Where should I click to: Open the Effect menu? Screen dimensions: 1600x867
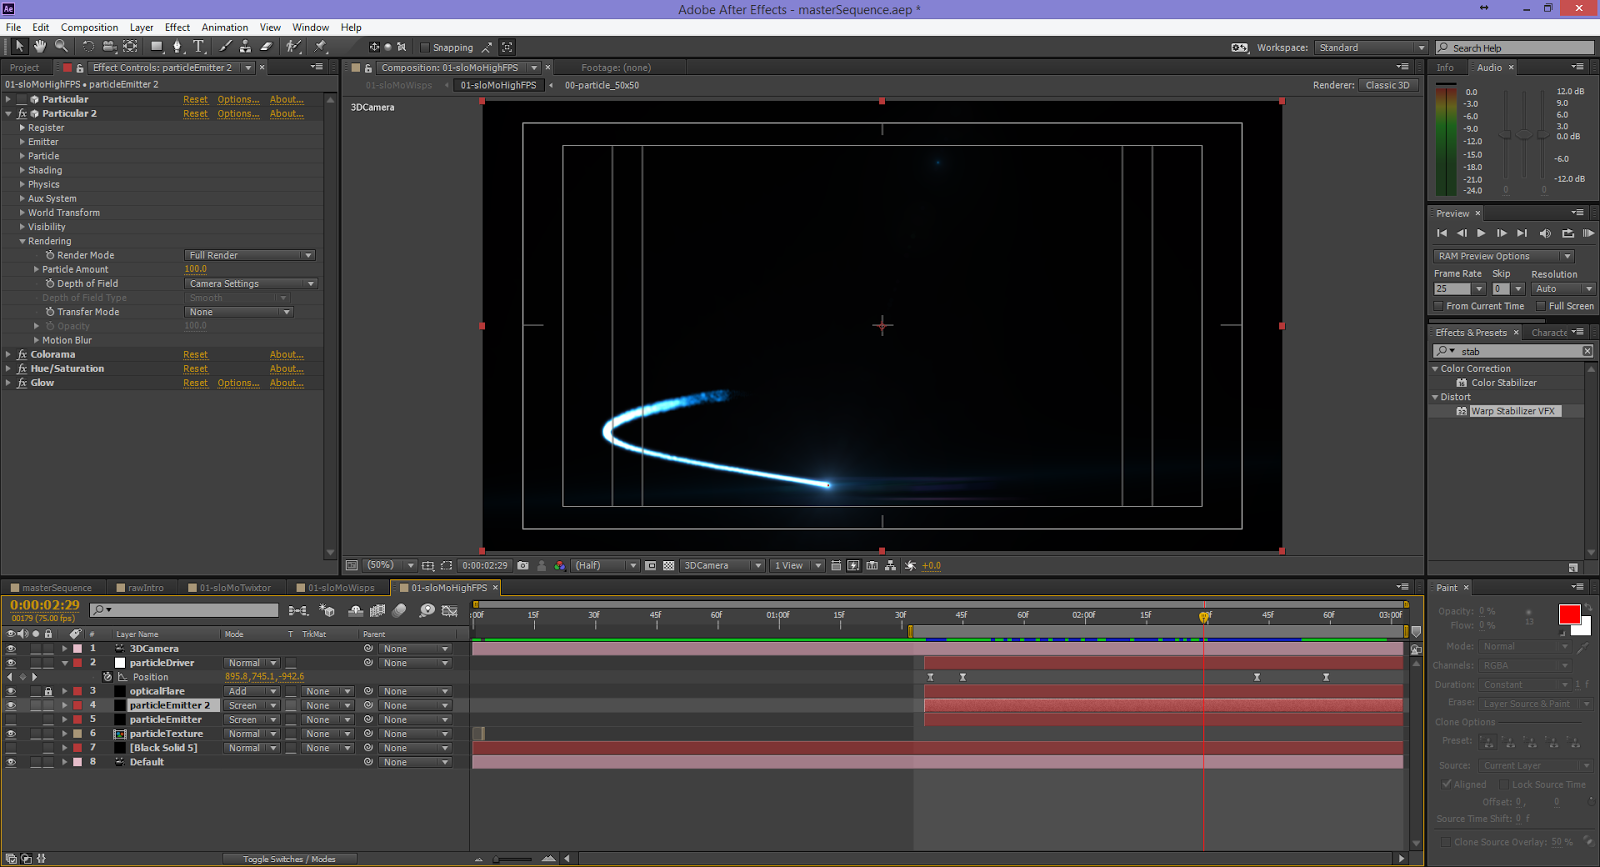(x=177, y=27)
